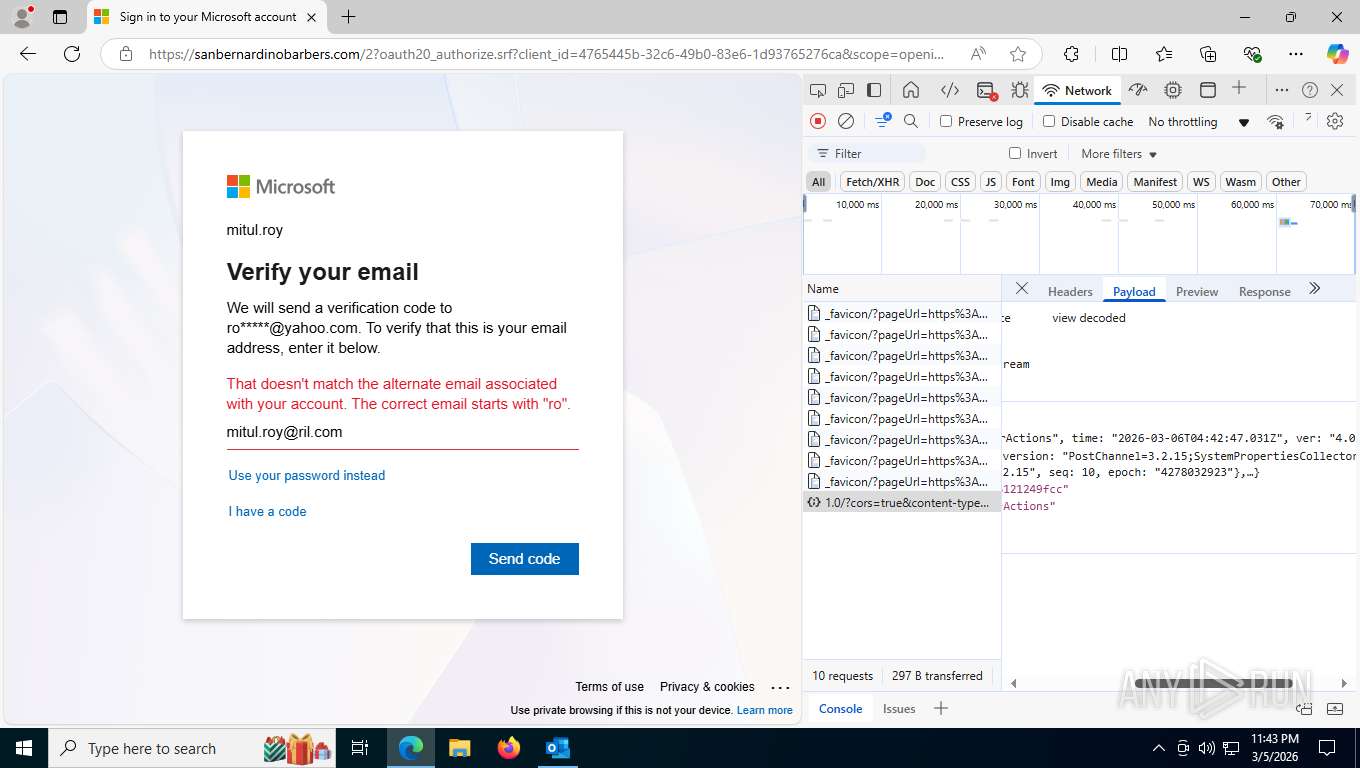Show more request detail tabs chevron

coord(1315,288)
